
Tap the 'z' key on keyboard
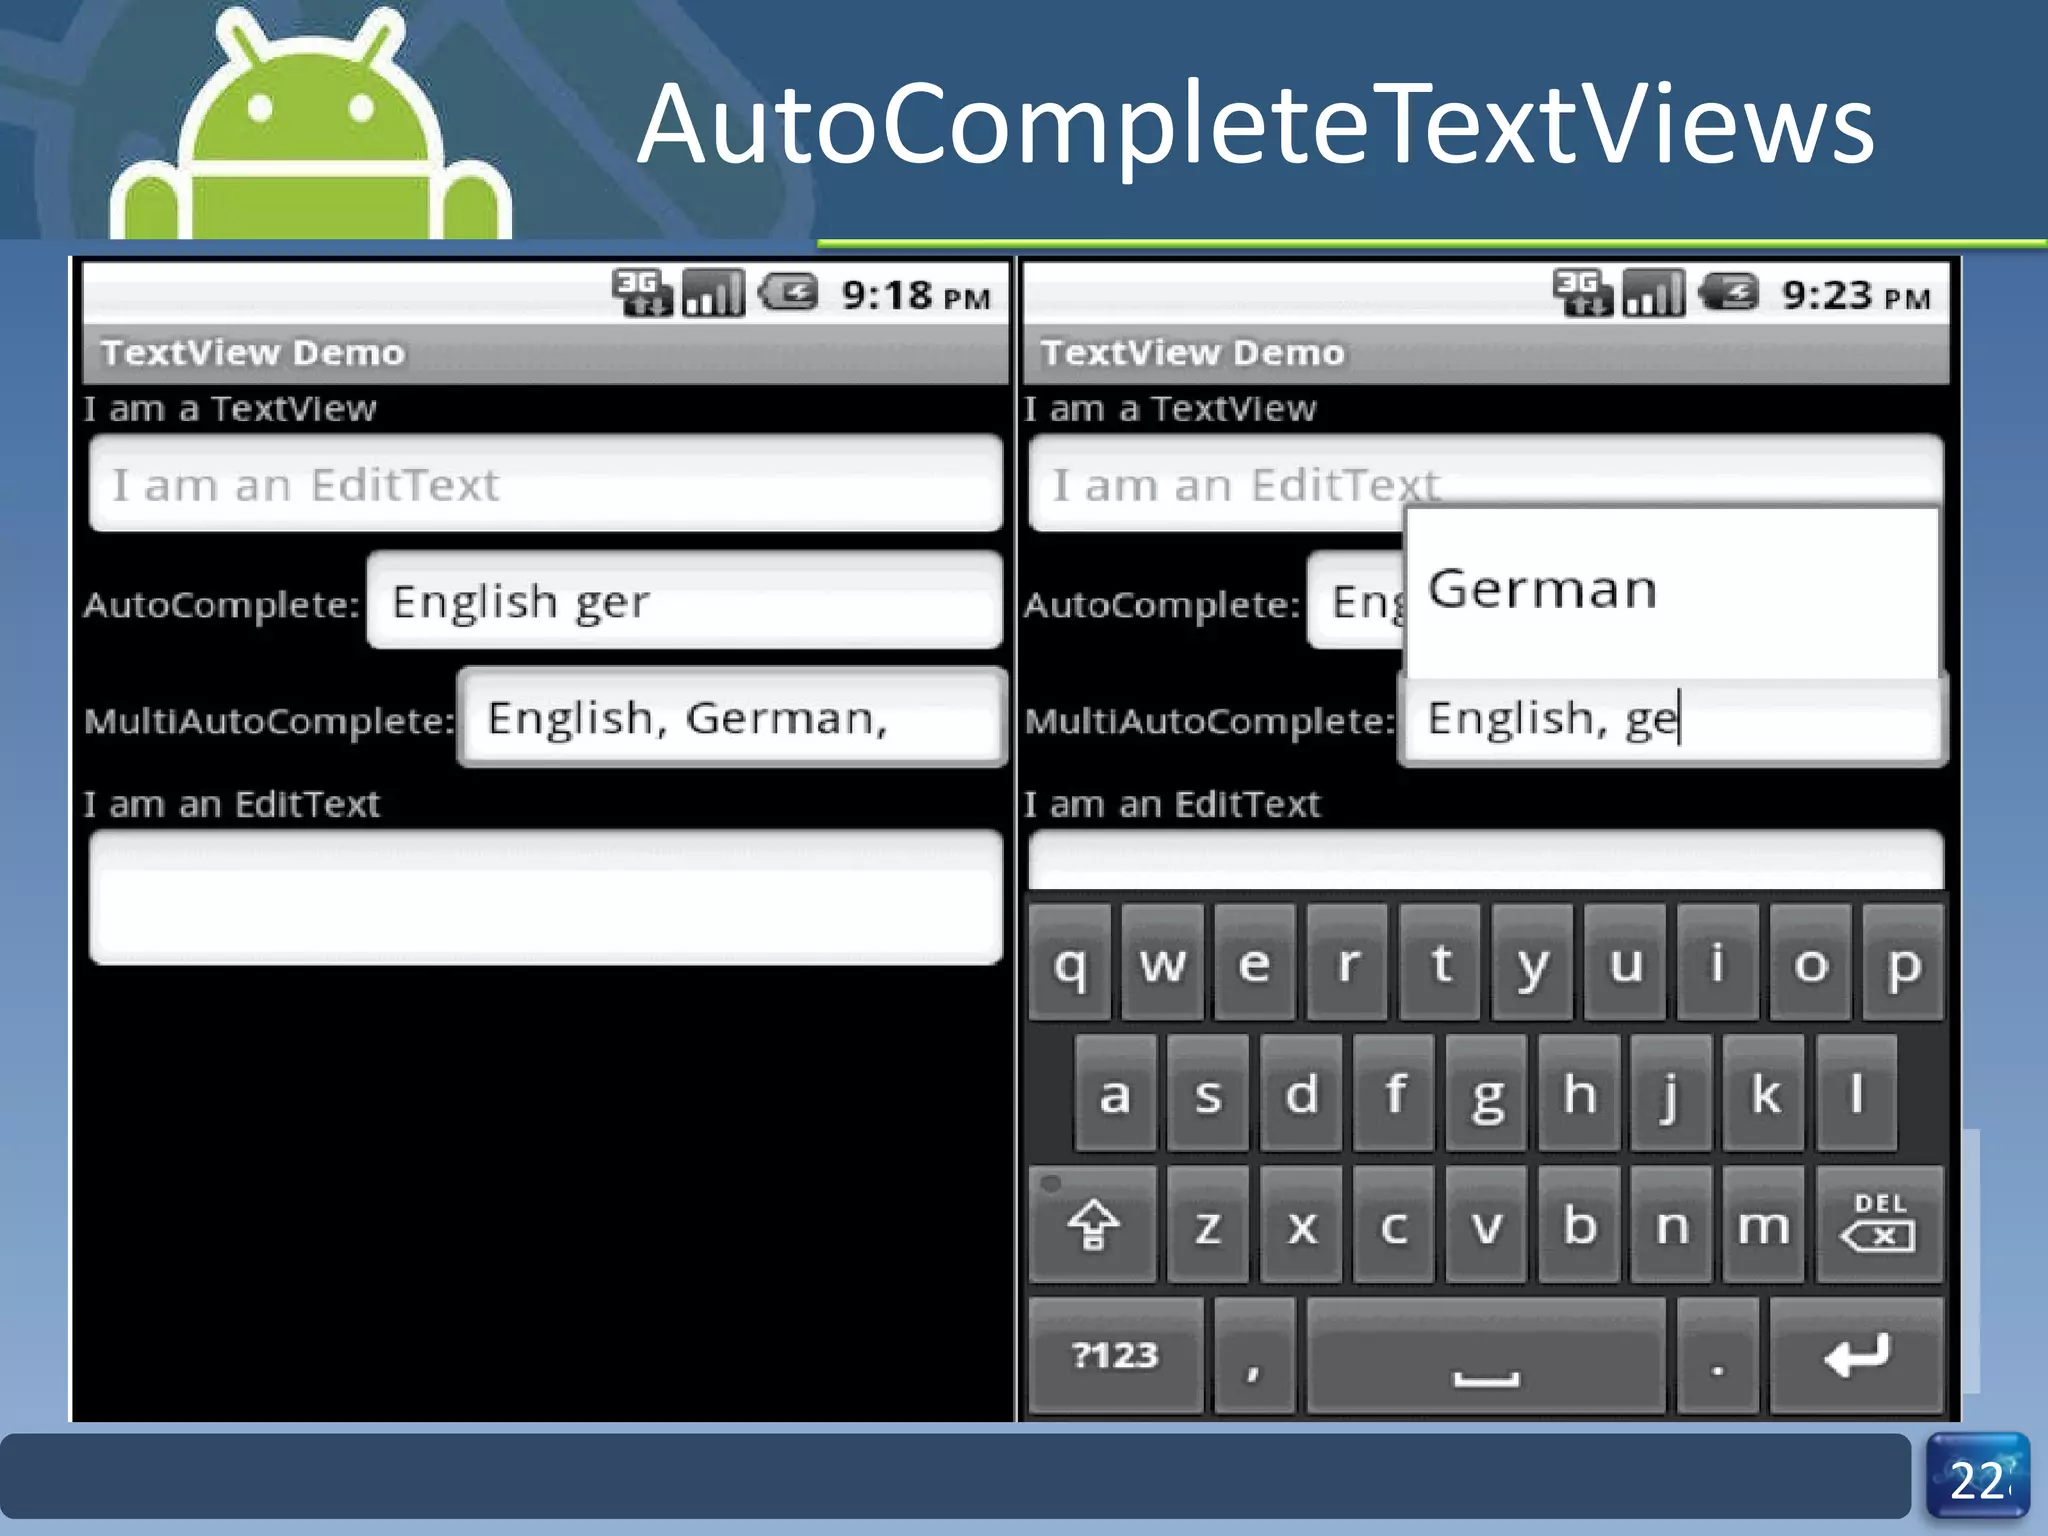click(1208, 1224)
